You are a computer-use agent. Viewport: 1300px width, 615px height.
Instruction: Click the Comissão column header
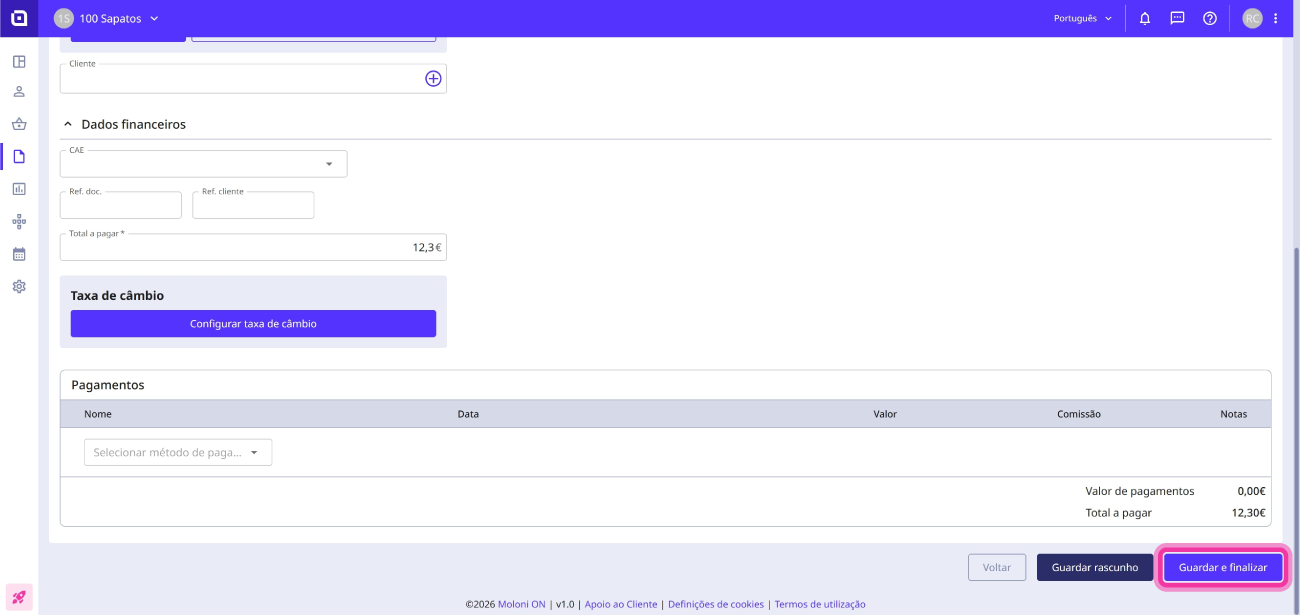point(1079,414)
